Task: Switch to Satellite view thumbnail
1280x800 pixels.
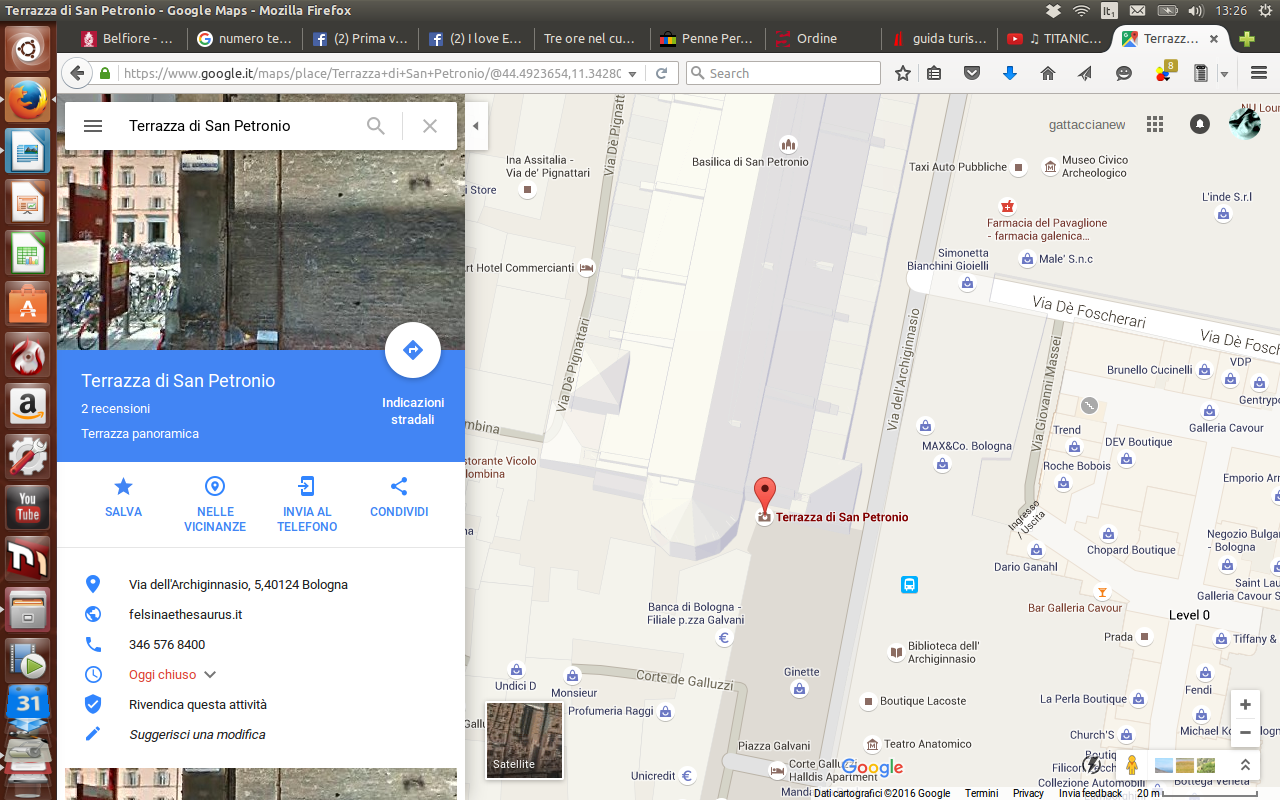Action: (524, 740)
